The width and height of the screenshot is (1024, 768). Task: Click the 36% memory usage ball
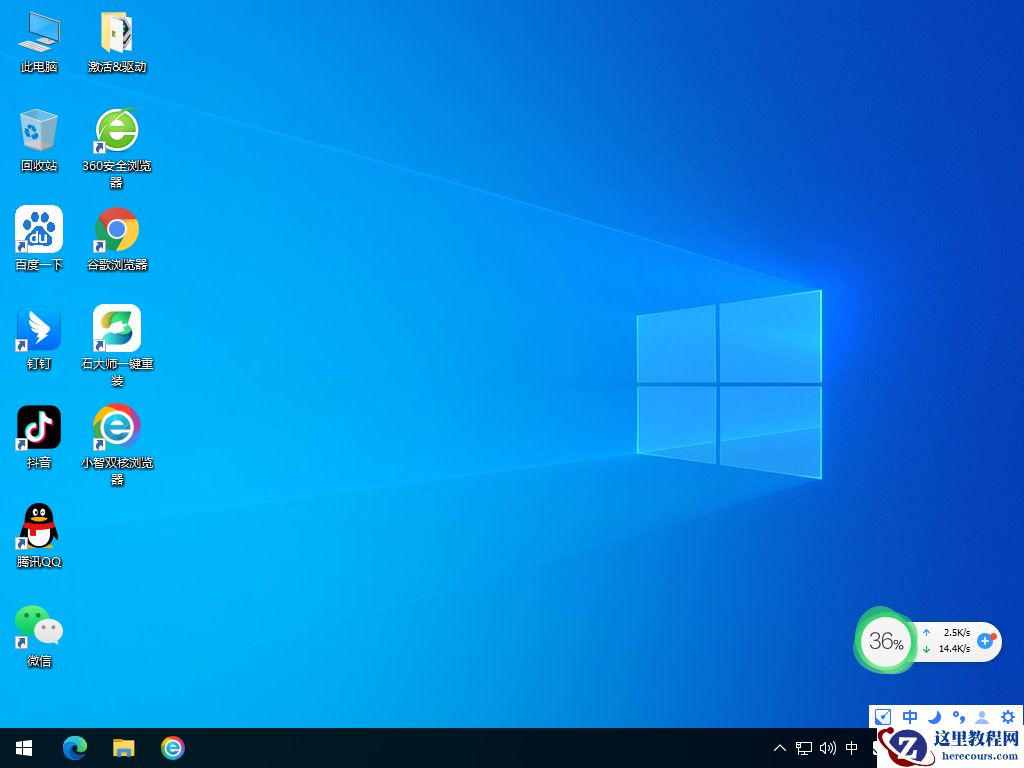886,641
